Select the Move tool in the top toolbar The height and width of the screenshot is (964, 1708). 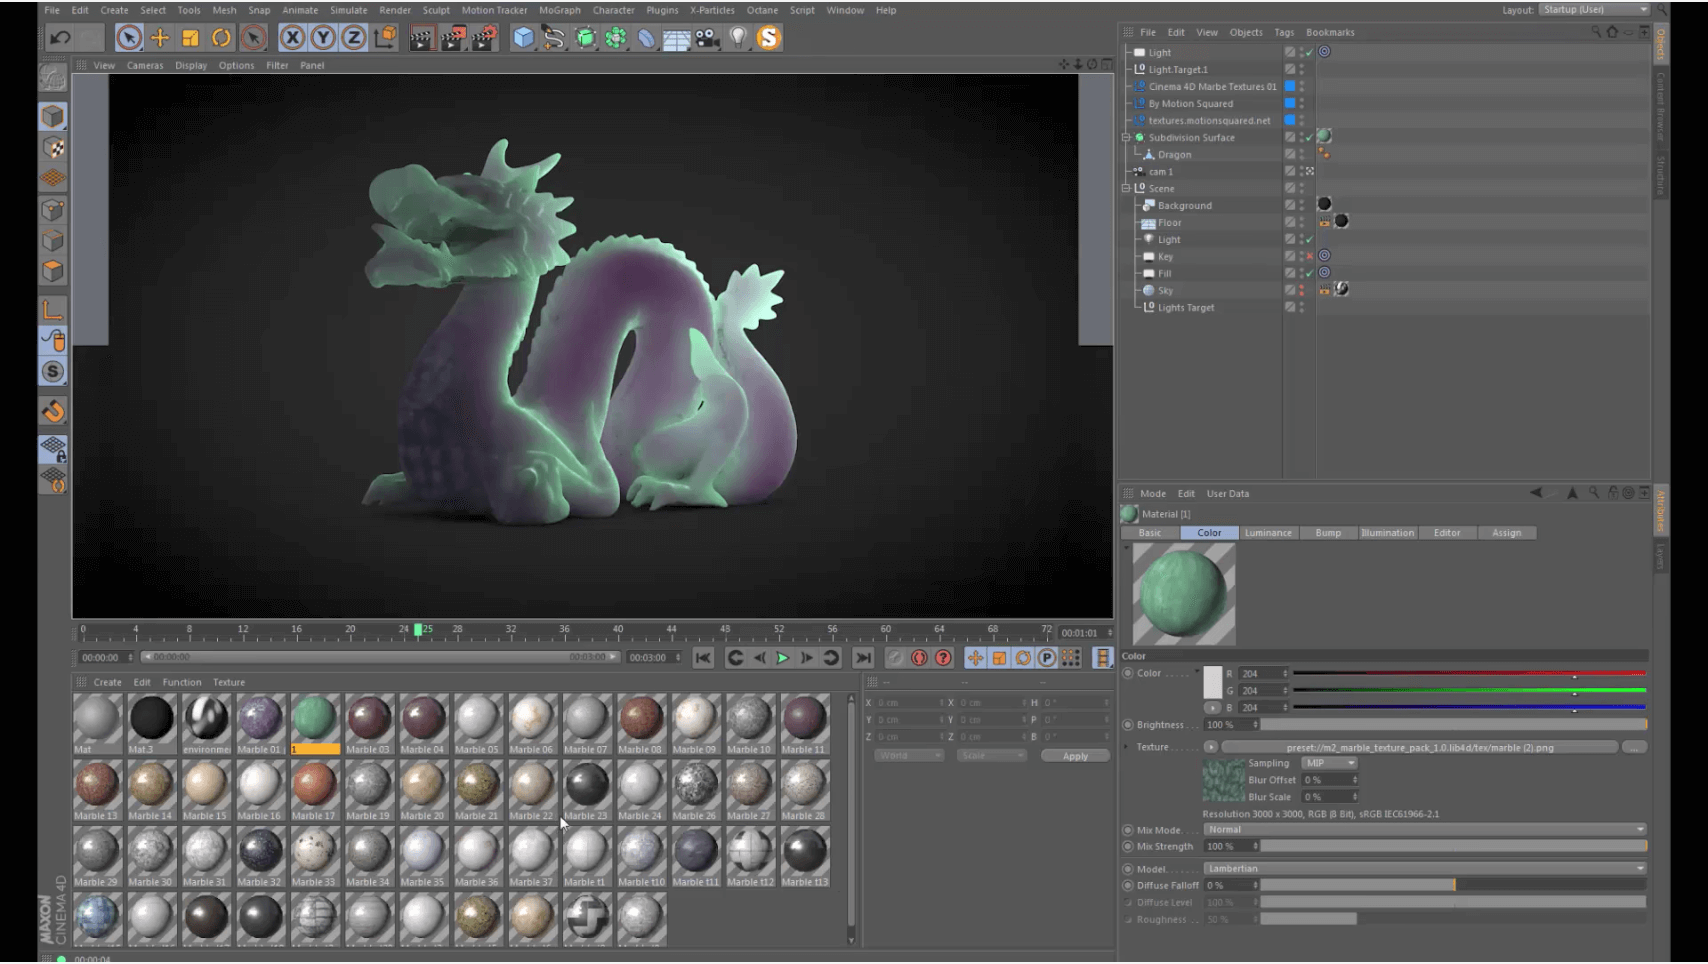click(160, 38)
